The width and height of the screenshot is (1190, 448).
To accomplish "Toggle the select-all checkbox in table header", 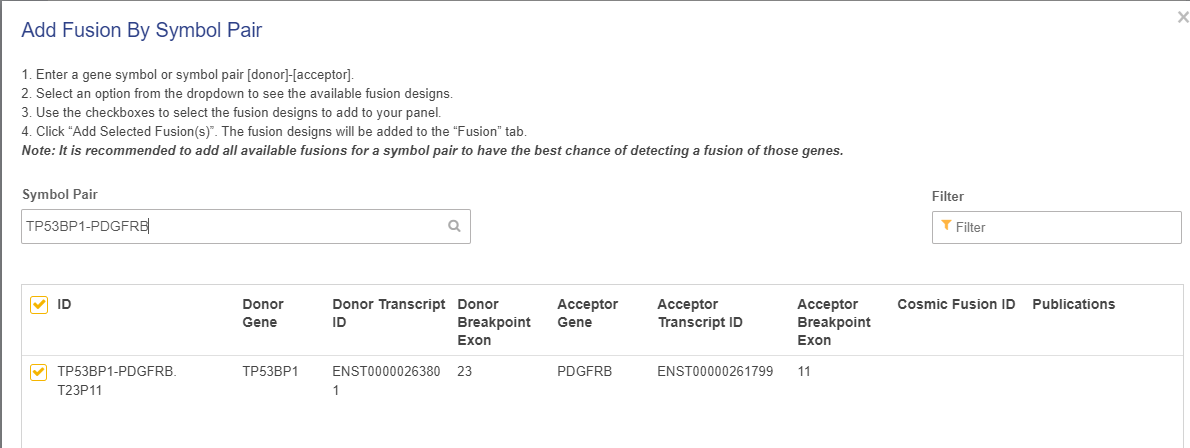I will pyautogui.click(x=39, y=305).
